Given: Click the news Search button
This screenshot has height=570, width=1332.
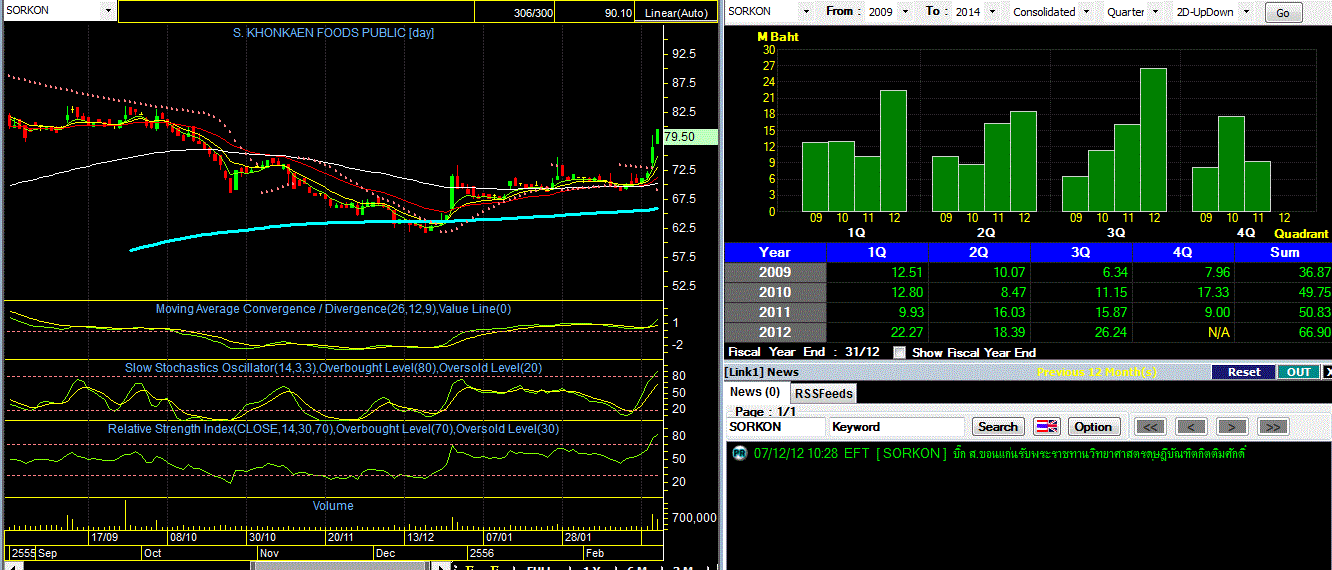Looking at the screenshot, I should click(x=997, y=426).
